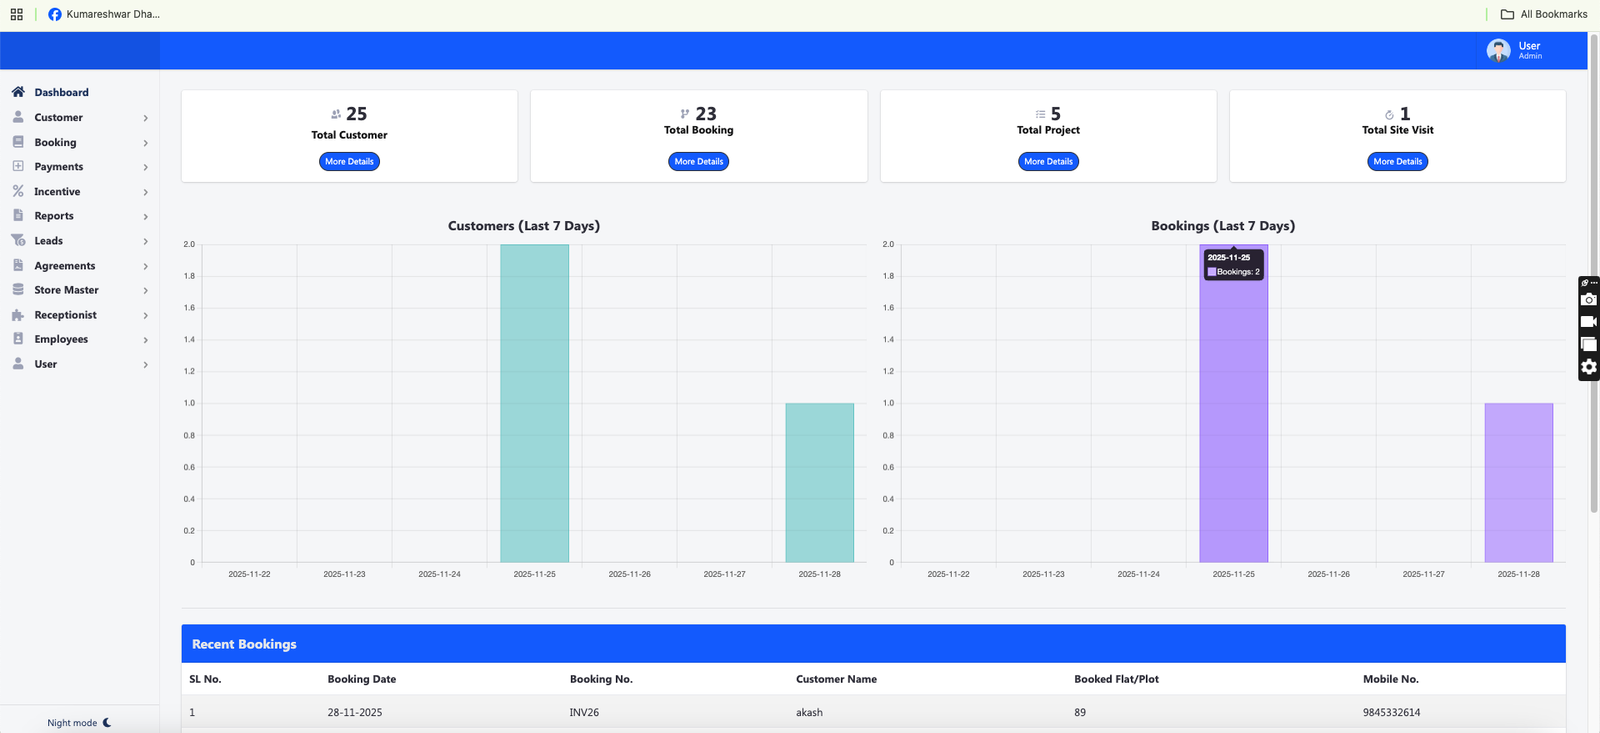Open the Booking menu item
The height and width of the screenshot is (733, 1600).
55,143
